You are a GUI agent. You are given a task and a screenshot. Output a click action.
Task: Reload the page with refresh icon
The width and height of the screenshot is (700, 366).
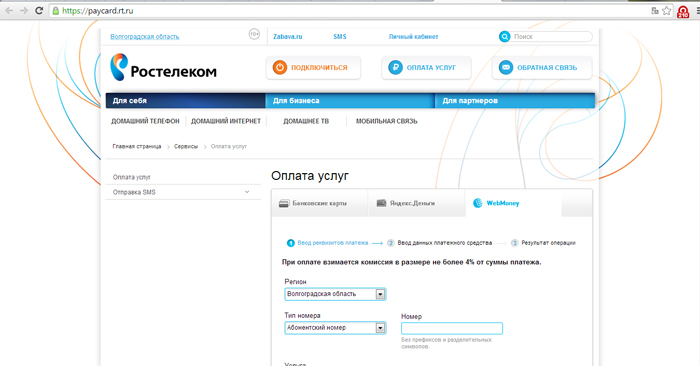[x=39, y=11]
